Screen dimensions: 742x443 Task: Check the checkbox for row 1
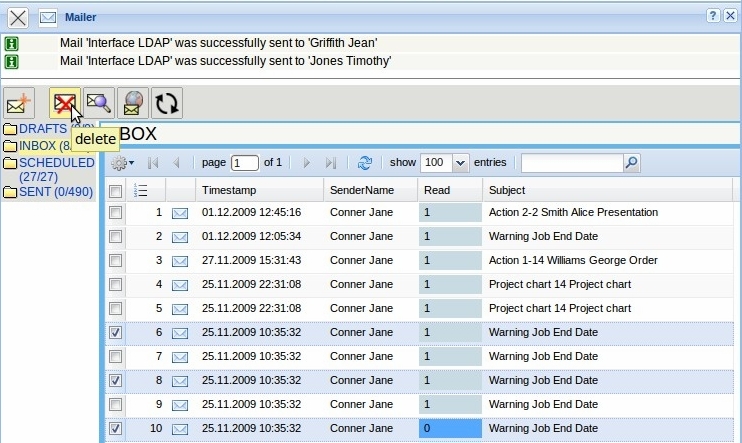tap(116, 212)
